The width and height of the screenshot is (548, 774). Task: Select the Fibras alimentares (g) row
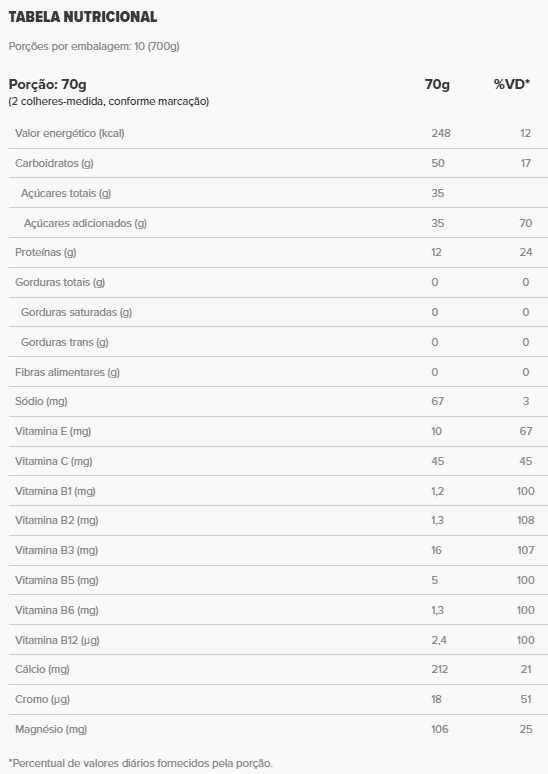pos(278,372)
